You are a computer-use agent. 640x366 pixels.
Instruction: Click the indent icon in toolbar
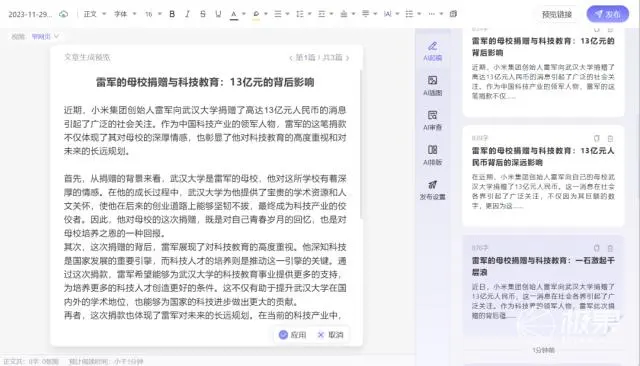322,14
